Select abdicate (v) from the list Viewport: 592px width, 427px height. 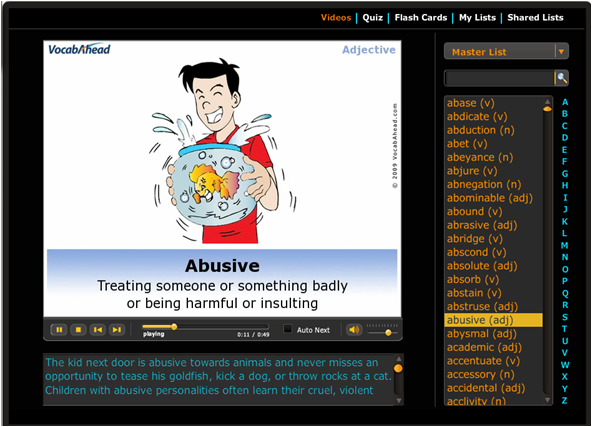pos(477,117)
